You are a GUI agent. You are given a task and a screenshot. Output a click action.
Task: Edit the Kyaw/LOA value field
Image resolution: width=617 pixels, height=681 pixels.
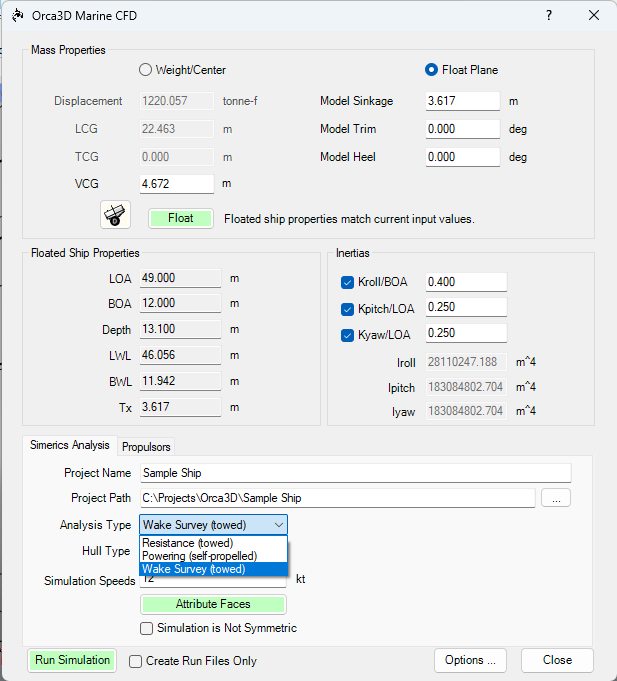pyautogui.click(x=466, y=334)
